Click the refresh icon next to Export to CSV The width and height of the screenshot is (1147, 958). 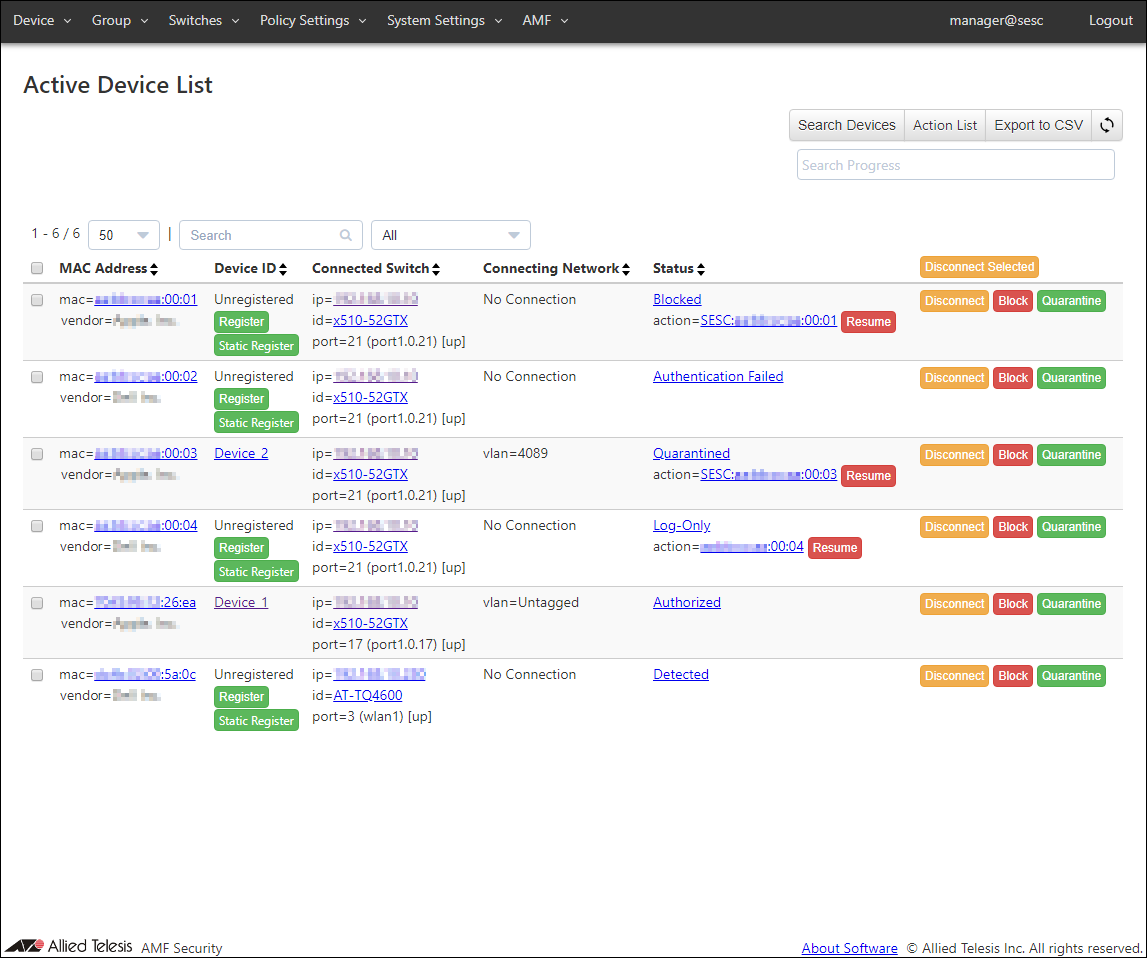coord(1107,125)
